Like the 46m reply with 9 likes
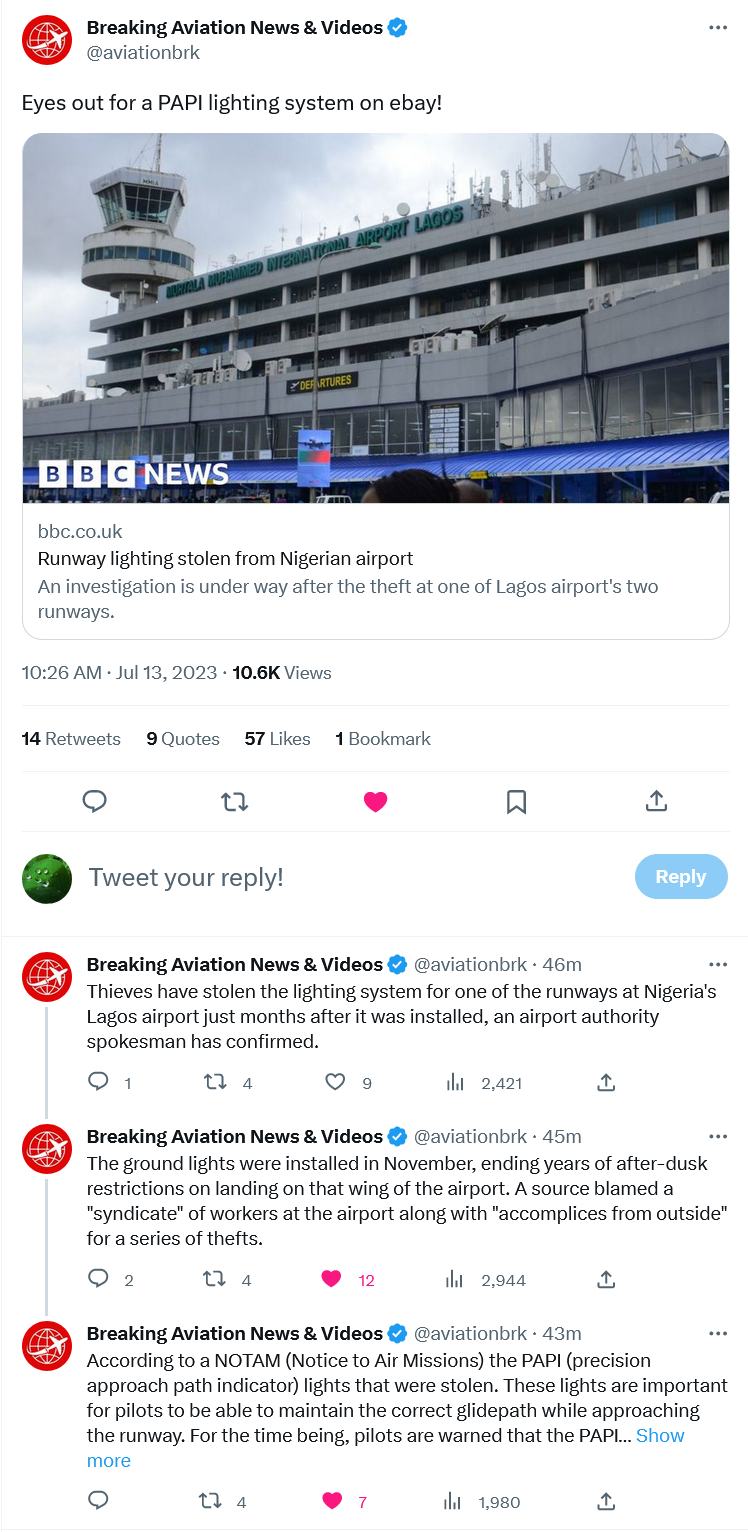This screenshot has height=1532, width=748. 336,1082
